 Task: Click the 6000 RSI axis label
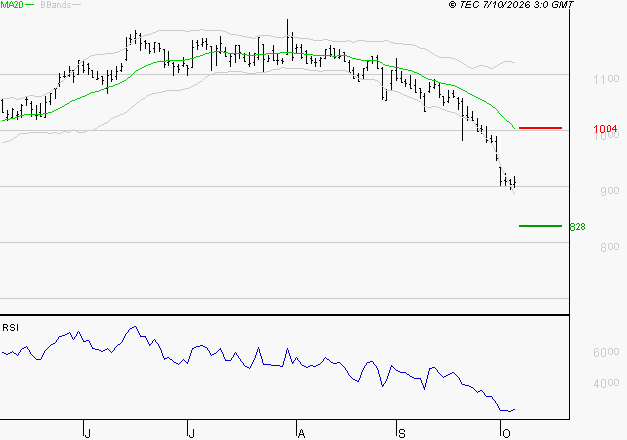[606, 352]
